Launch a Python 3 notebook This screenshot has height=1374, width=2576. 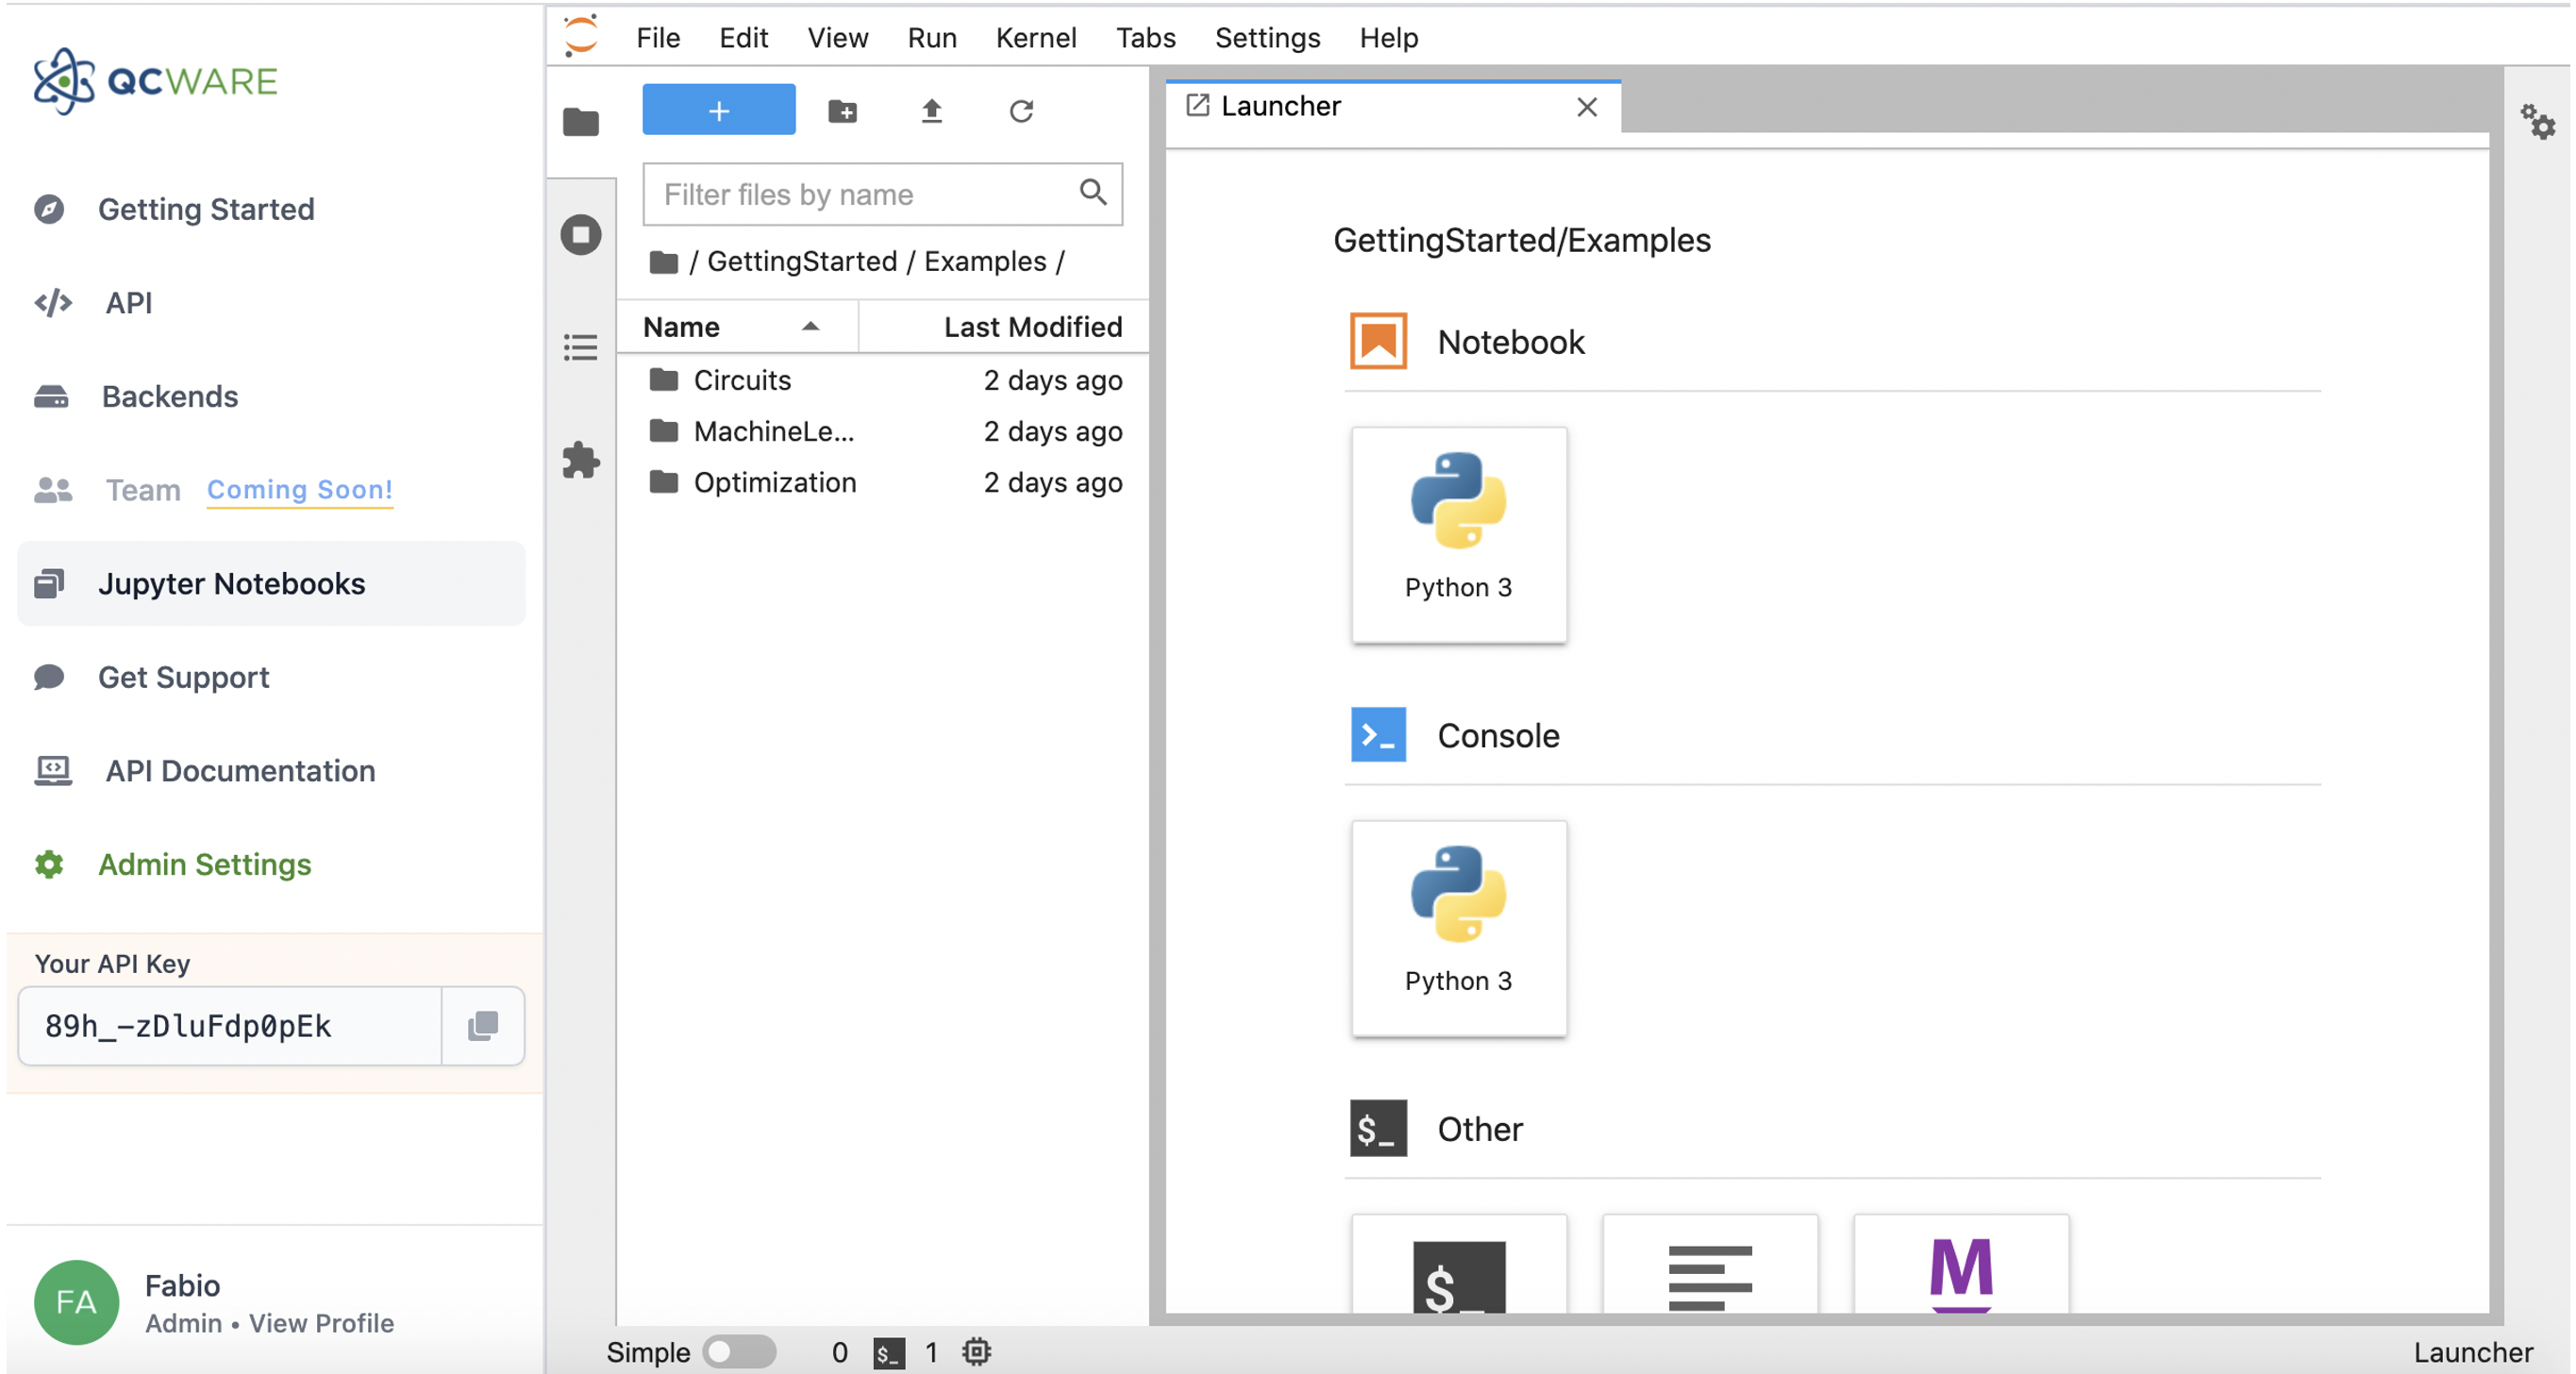point(1458,535)
